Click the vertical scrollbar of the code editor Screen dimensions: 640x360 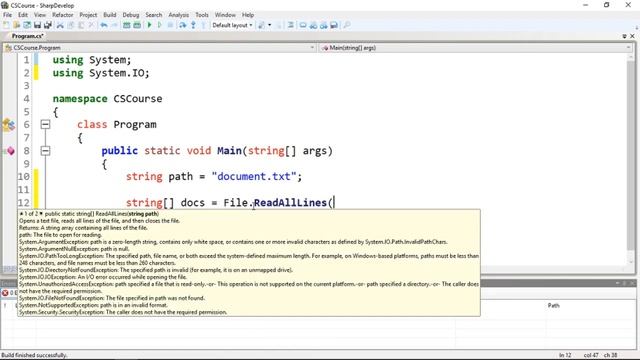click(x=631, y=159)
